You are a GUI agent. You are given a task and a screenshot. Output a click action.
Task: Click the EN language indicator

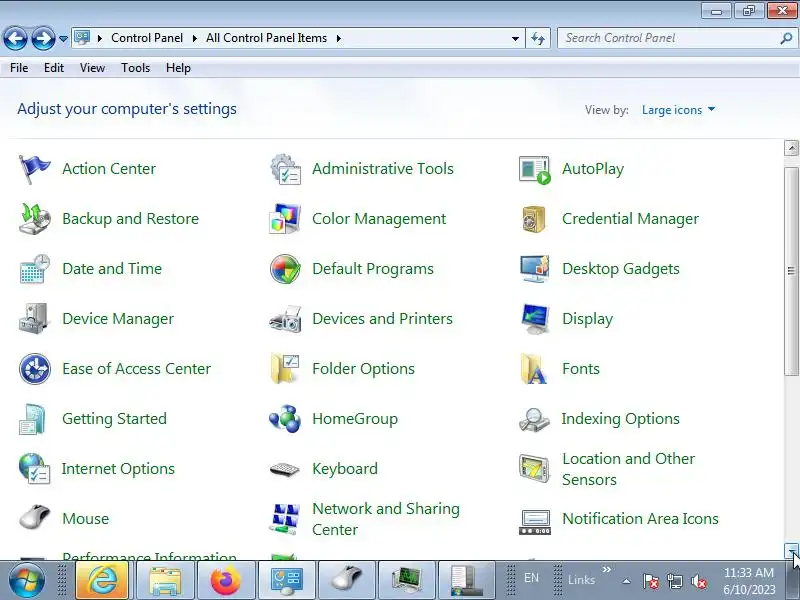tap(531, 578)
